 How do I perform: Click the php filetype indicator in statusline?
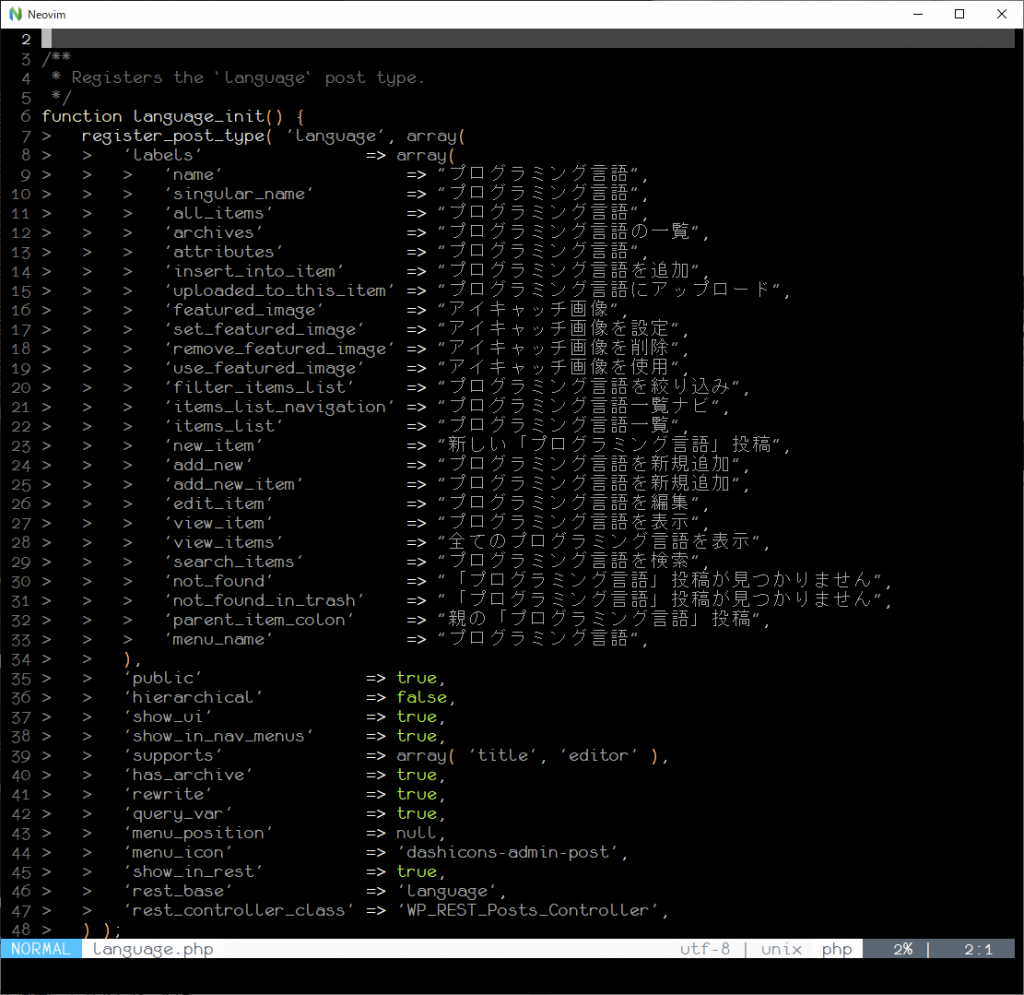(836, 949)
